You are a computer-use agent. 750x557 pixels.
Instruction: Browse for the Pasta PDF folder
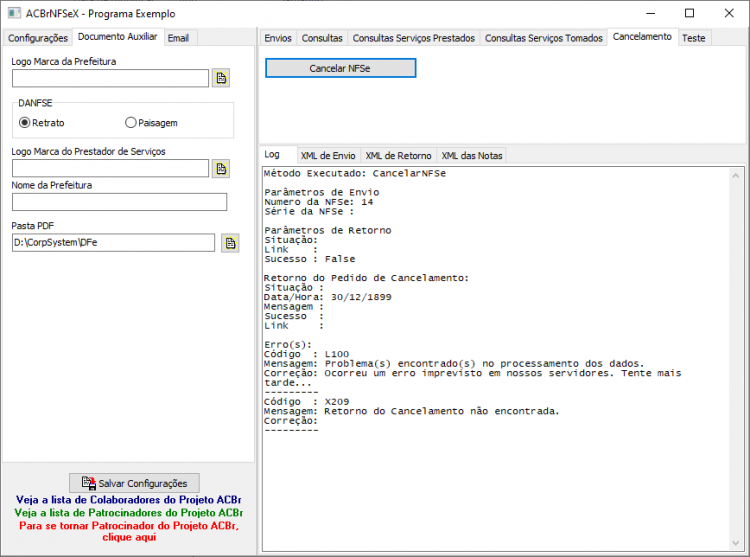[x=230, y=243]
